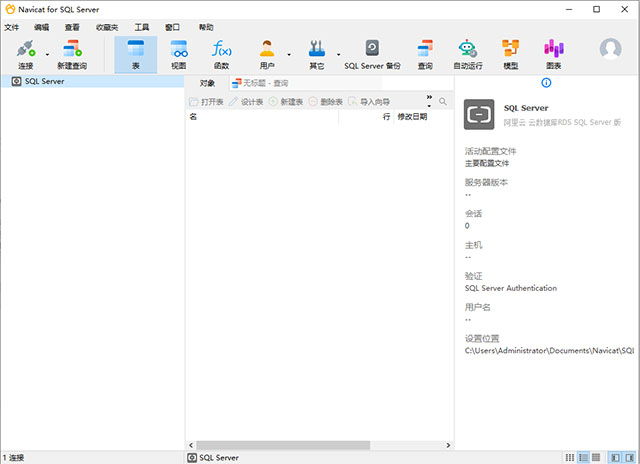
Task: Open the 查看 menu
Action: [x=72, y=27]
